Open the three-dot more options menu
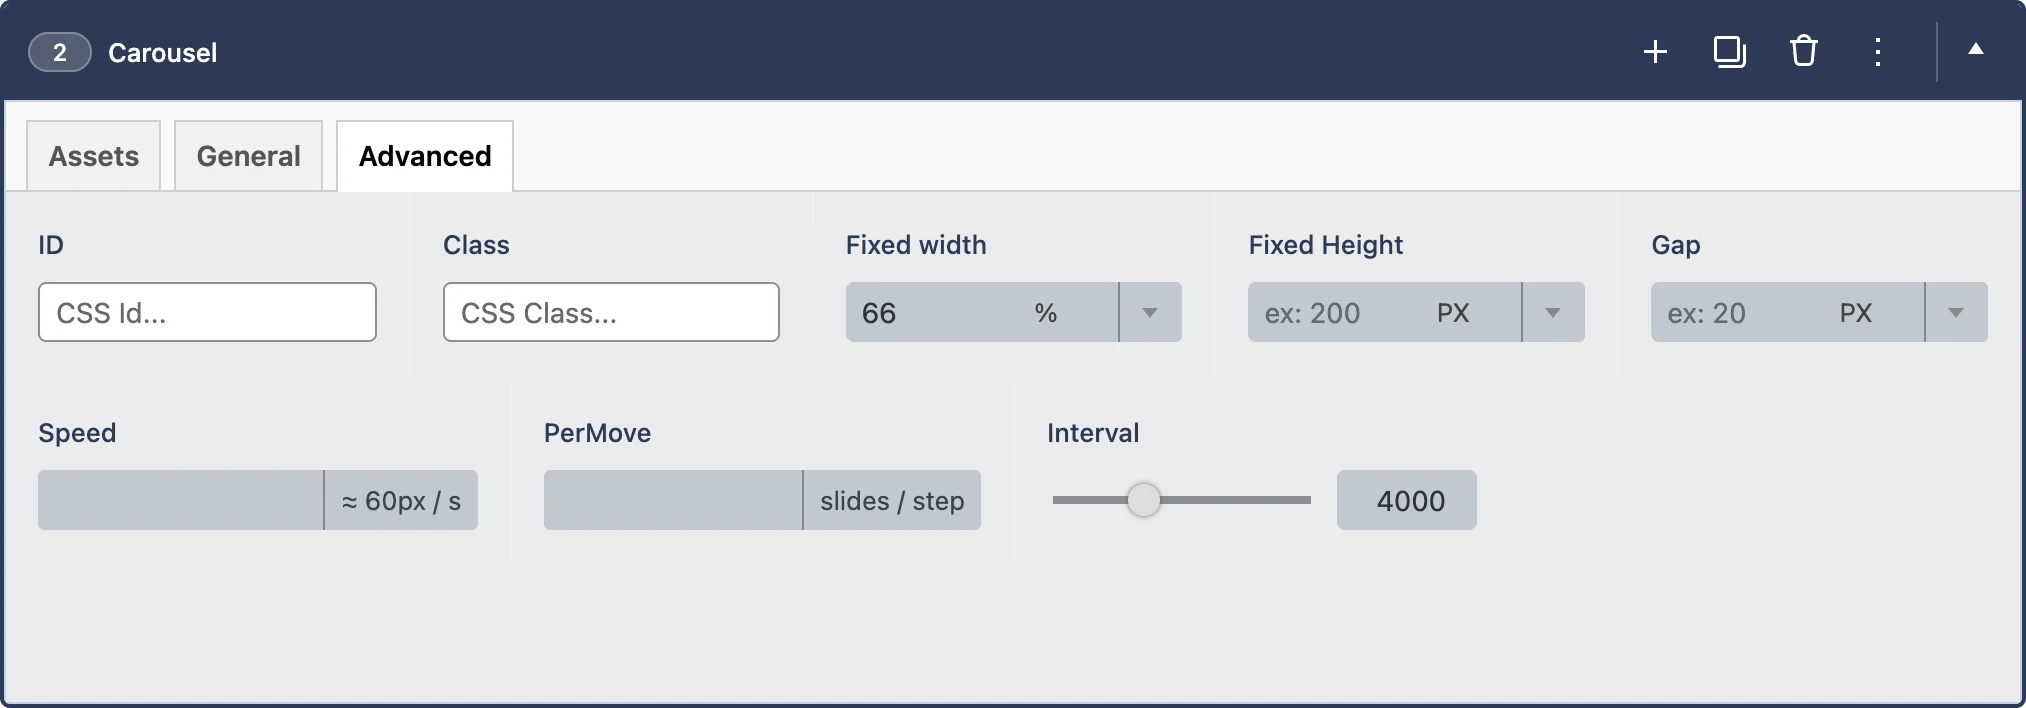The image size is (2026, 708). (1877, 52)
